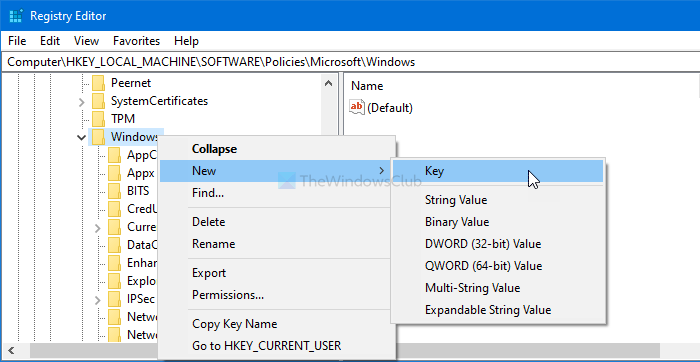700x362 pixels.
Task: Expand the Curre... subkey arrow
Action: pyautogui.click(x=98, y=228)
